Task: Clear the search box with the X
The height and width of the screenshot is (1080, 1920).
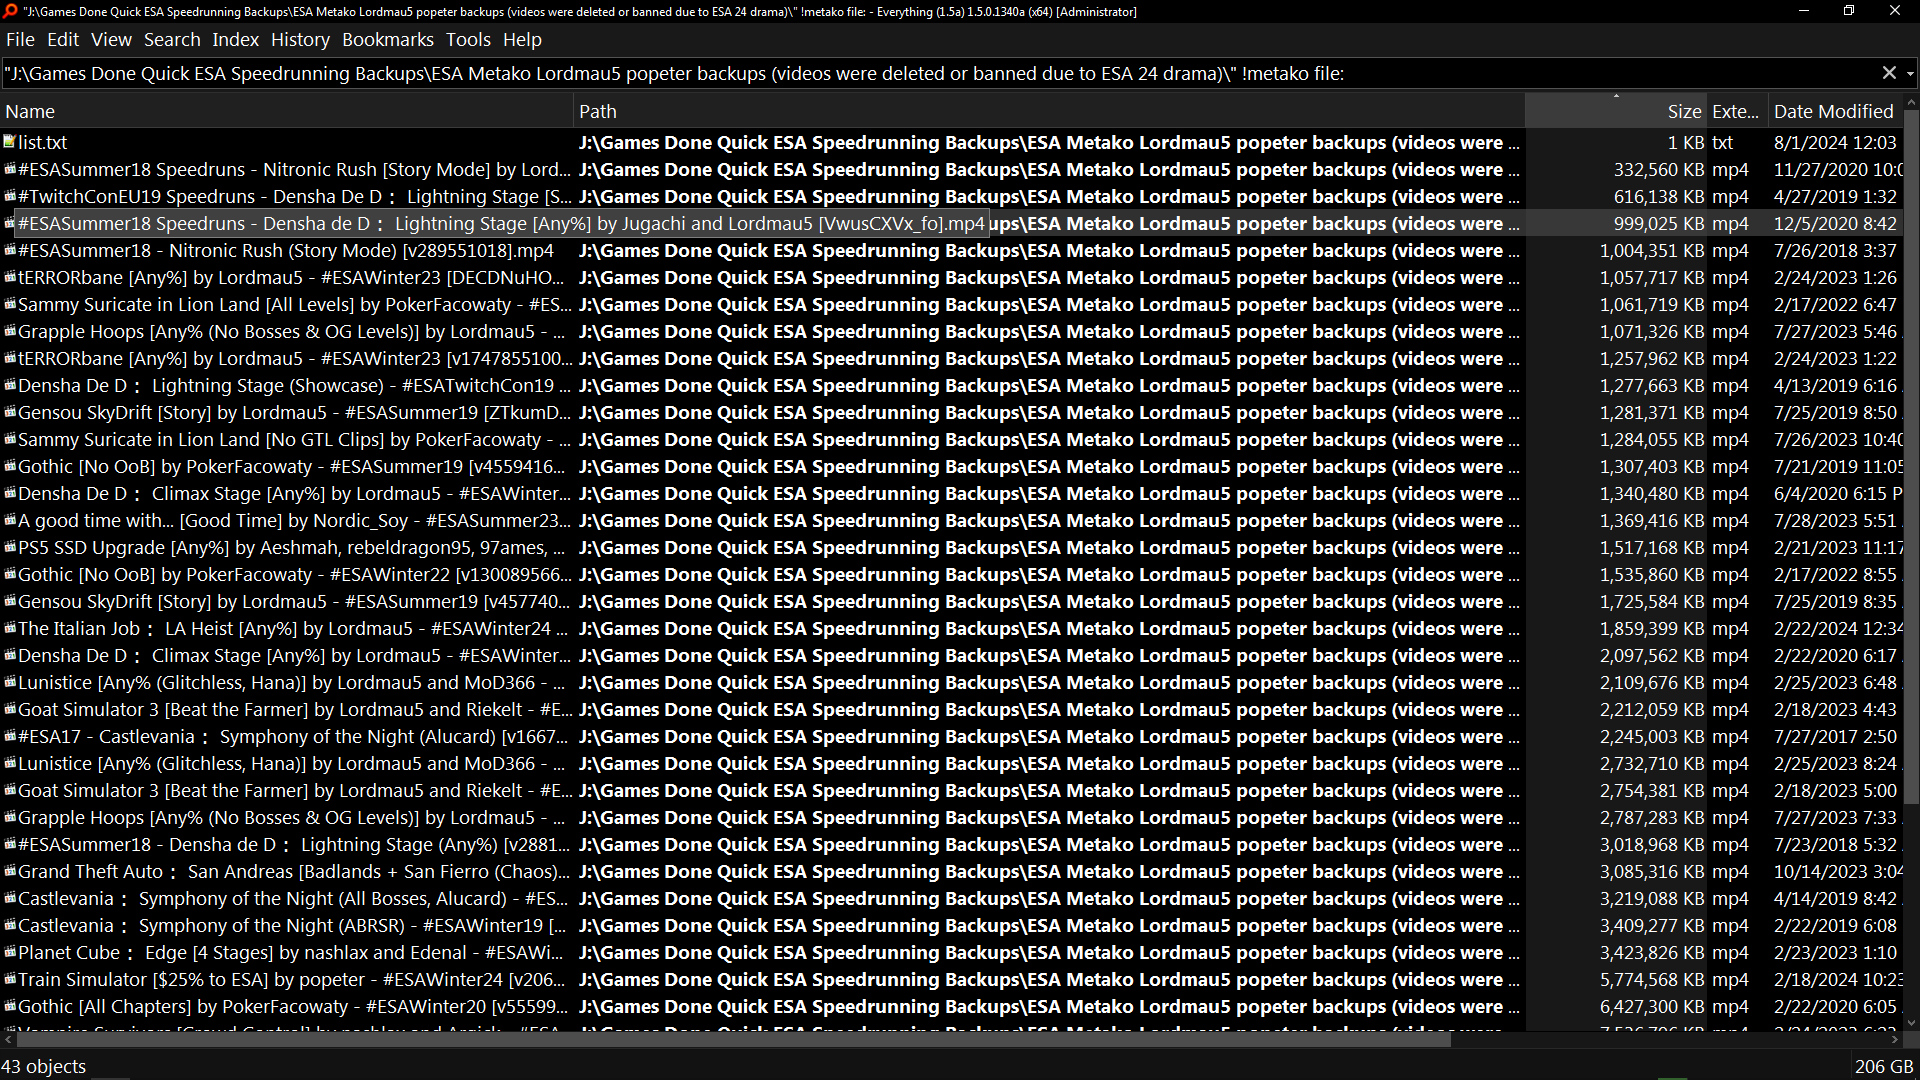Action: click(1889, 73)
